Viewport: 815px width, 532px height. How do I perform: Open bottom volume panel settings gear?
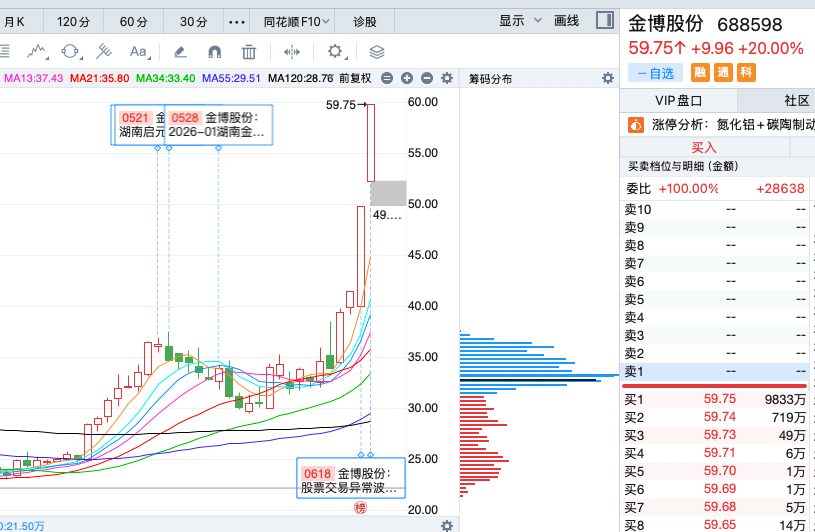pos(446,525)
